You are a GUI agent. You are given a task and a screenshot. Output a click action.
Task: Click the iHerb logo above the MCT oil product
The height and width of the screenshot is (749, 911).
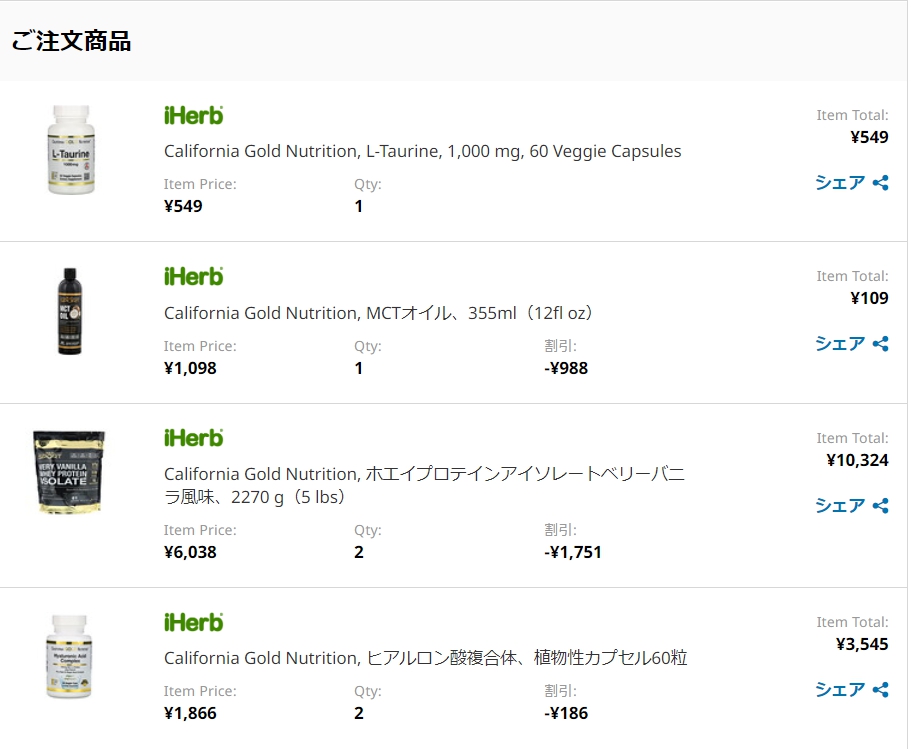(x=193, y=276)
